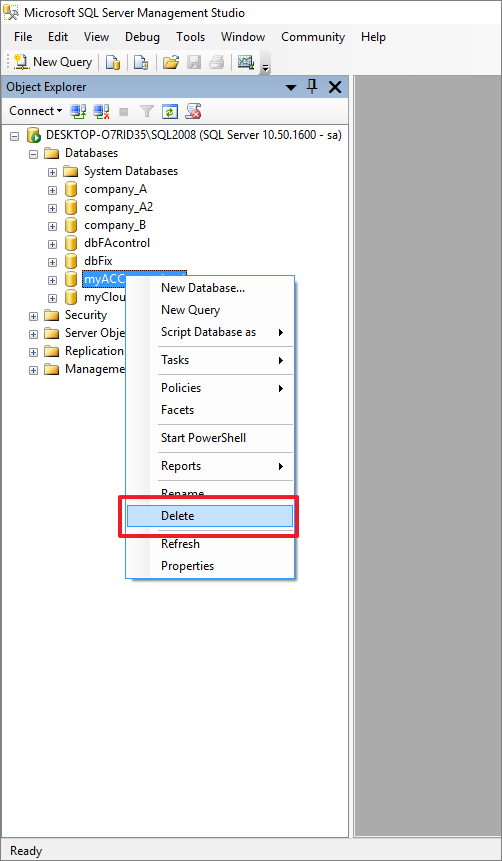Viewport: 502px width, 861px height.
Task: Expand the company_B database node
Action: [x=52, y=226]
